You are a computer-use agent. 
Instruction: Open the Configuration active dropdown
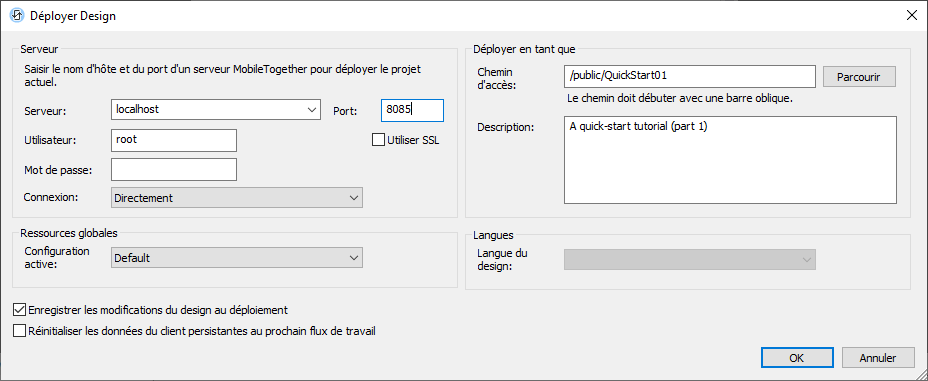point(237,258)
